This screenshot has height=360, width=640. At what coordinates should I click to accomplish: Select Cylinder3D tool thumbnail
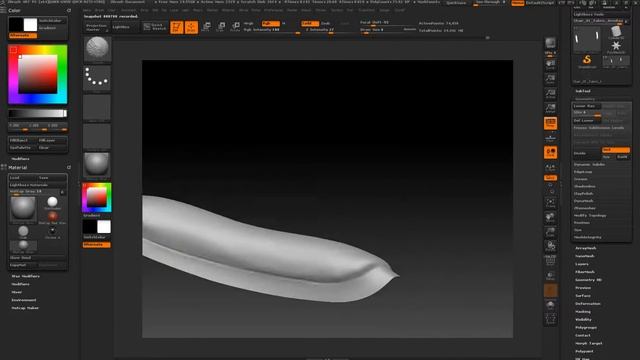[x=616, y=33]
